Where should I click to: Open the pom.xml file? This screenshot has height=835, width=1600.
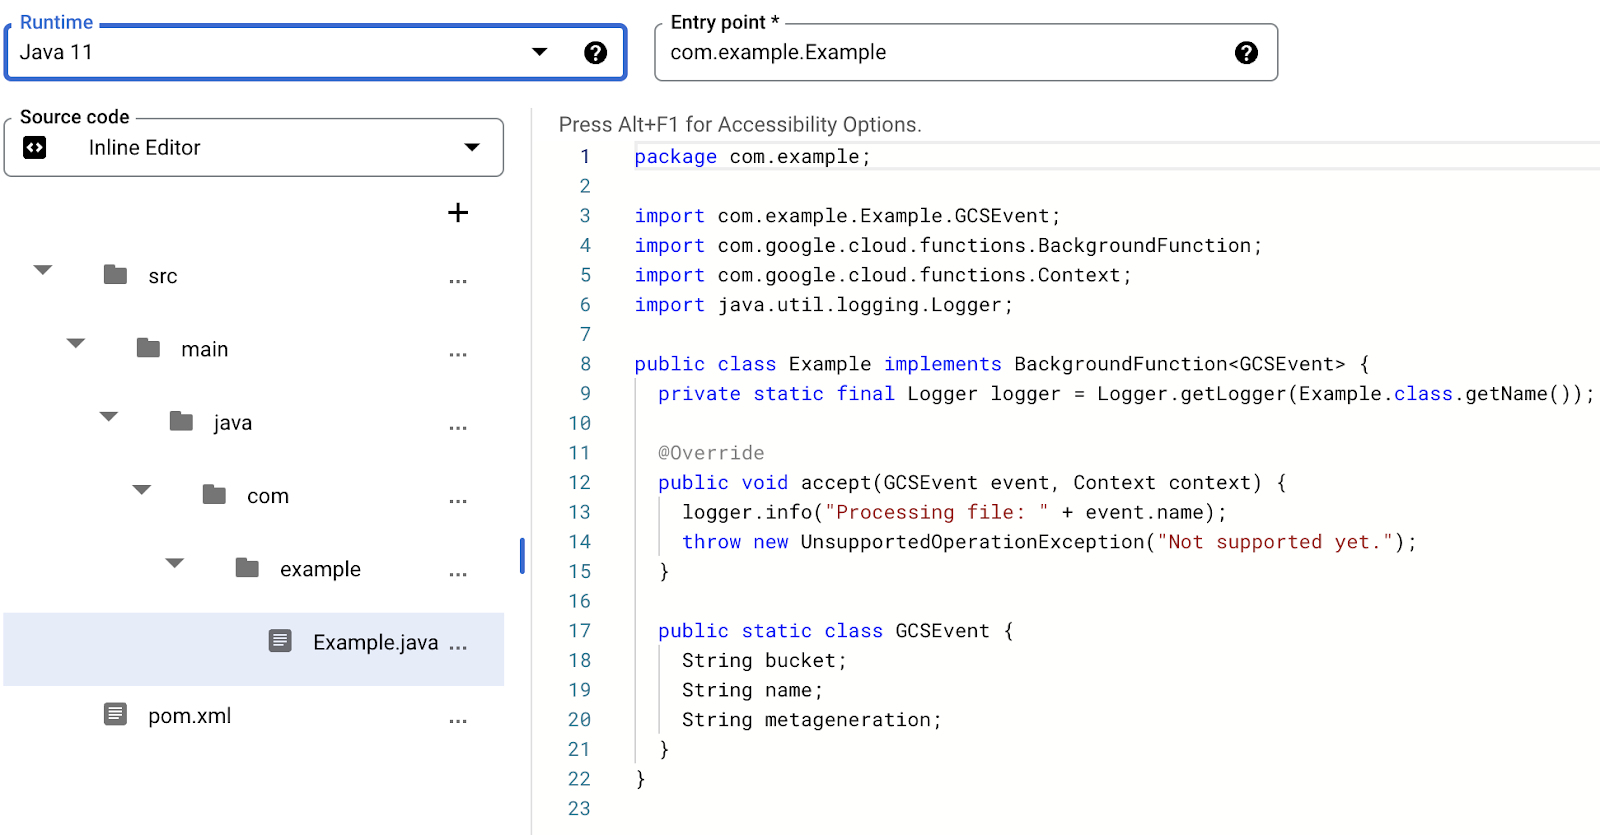(x=189, y=716)
